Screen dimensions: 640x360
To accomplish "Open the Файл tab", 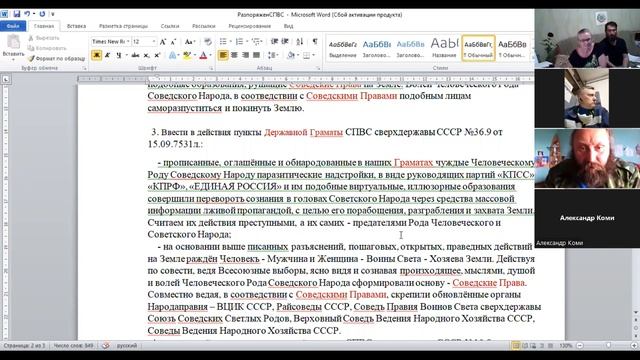I will tap(13, 26).
